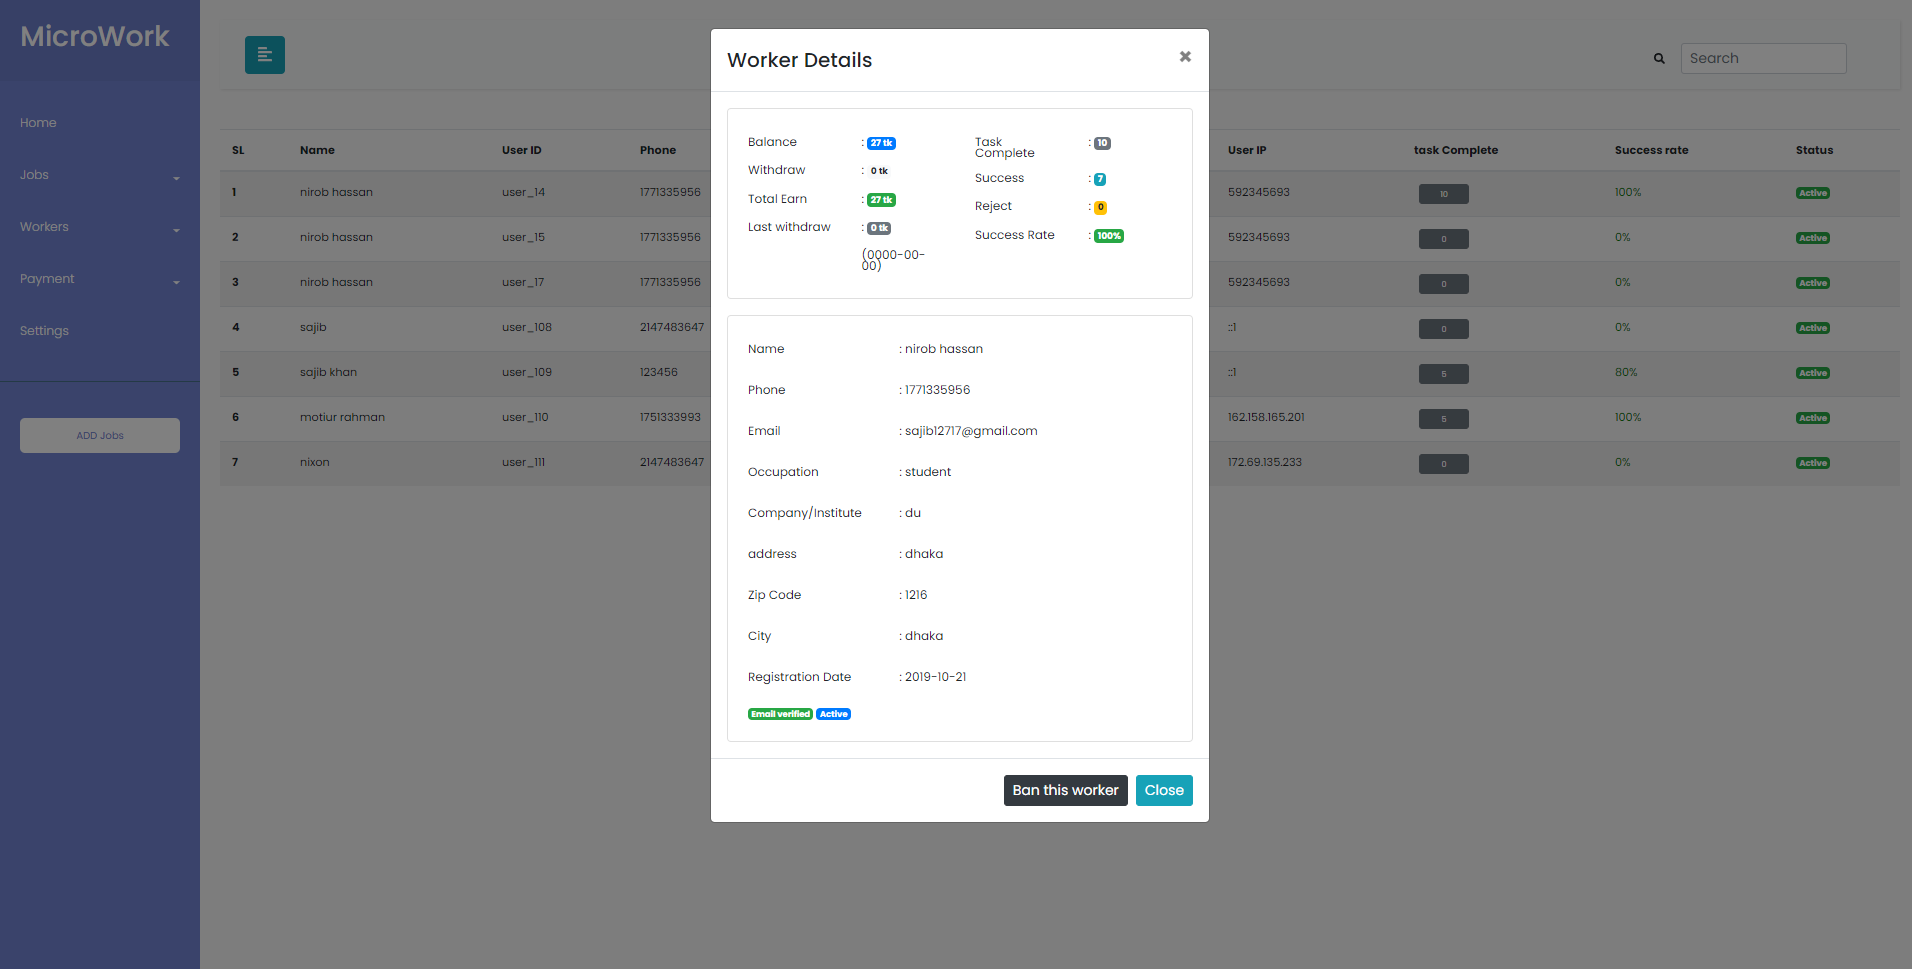
Task: Click the Worker Details modal title
Action: tap(799, 60)
